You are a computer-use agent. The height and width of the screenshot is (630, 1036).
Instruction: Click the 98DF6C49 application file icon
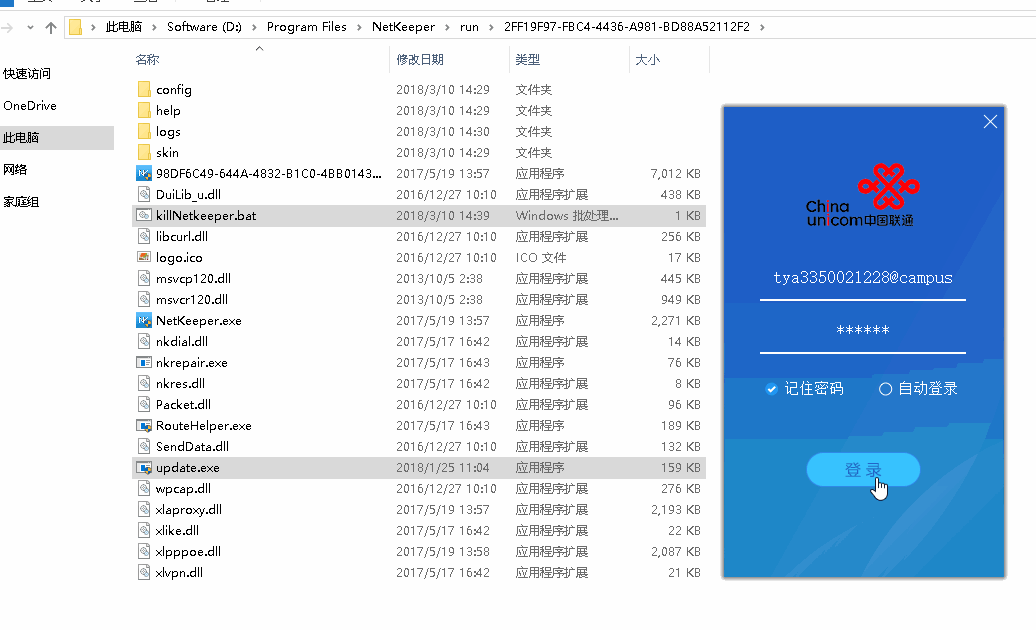tap(144, 174)
